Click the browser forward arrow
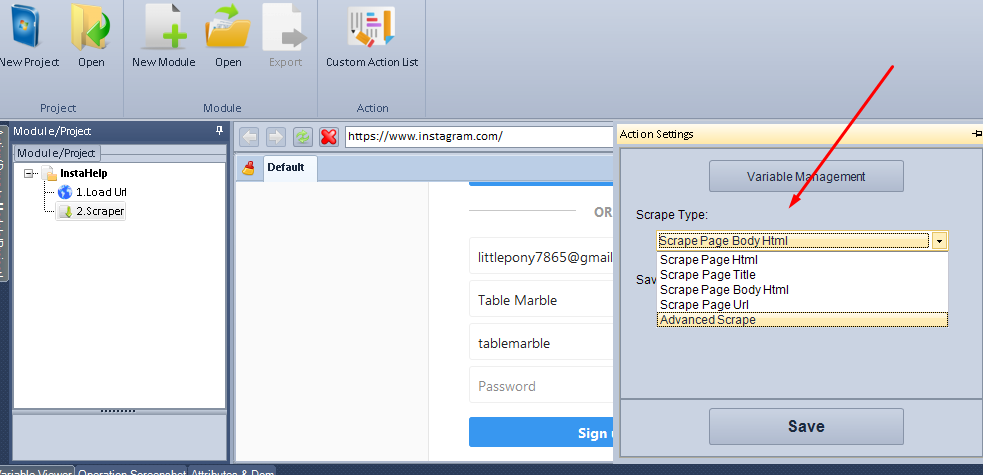The width and height of the screenshot is (983, 475). pyautogui.click(x=275, y=136)
